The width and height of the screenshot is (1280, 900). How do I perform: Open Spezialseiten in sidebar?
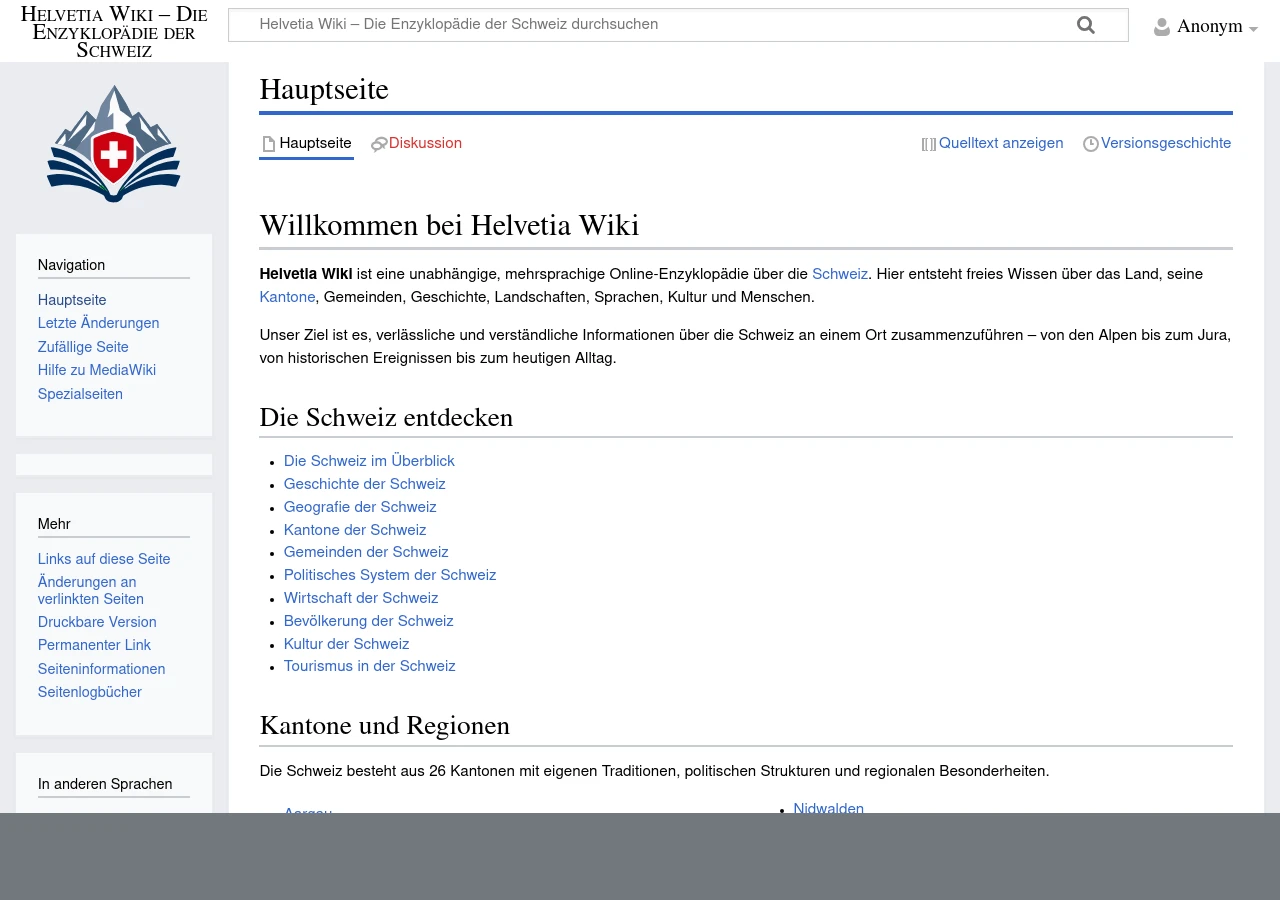80,395
